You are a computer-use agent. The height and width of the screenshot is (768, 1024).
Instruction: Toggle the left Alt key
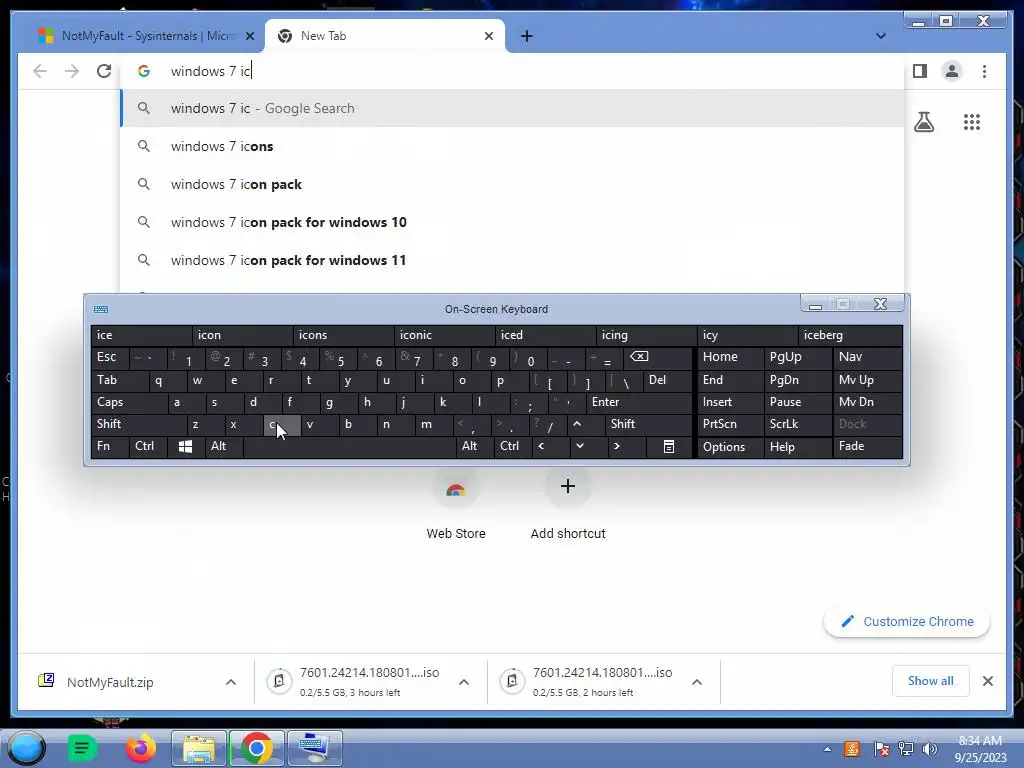click(223, 447)
